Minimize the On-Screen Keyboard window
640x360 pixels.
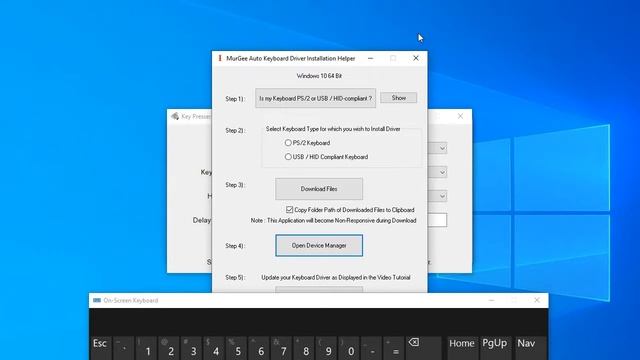491,300
